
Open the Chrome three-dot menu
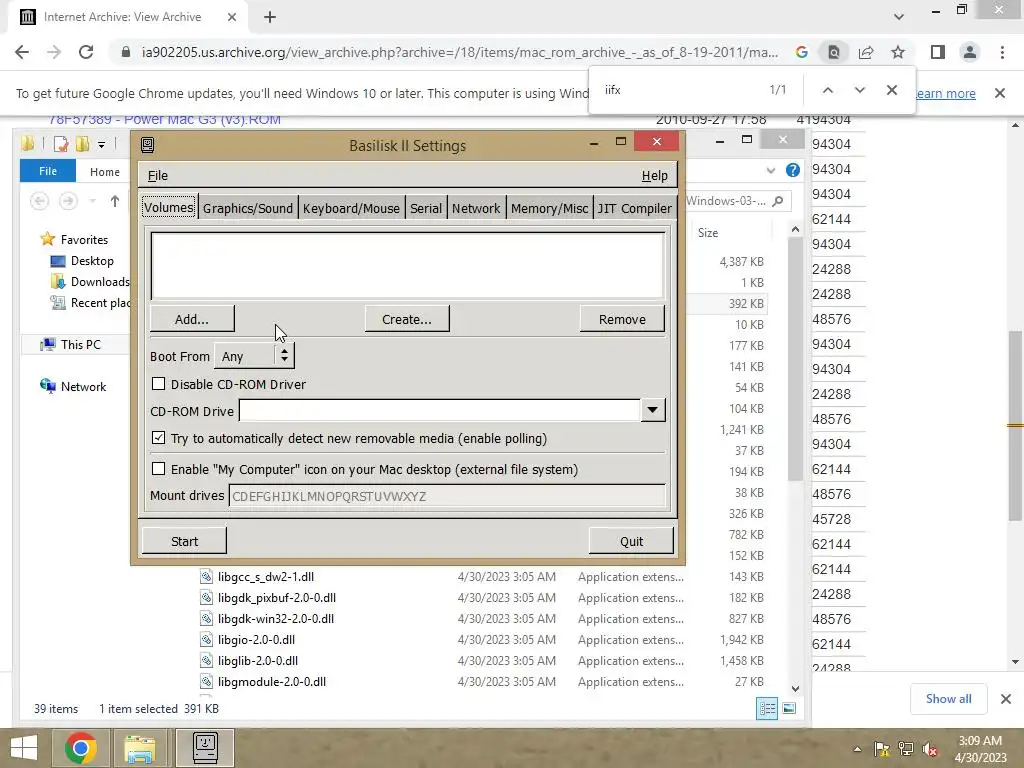tap(1002, 52)
